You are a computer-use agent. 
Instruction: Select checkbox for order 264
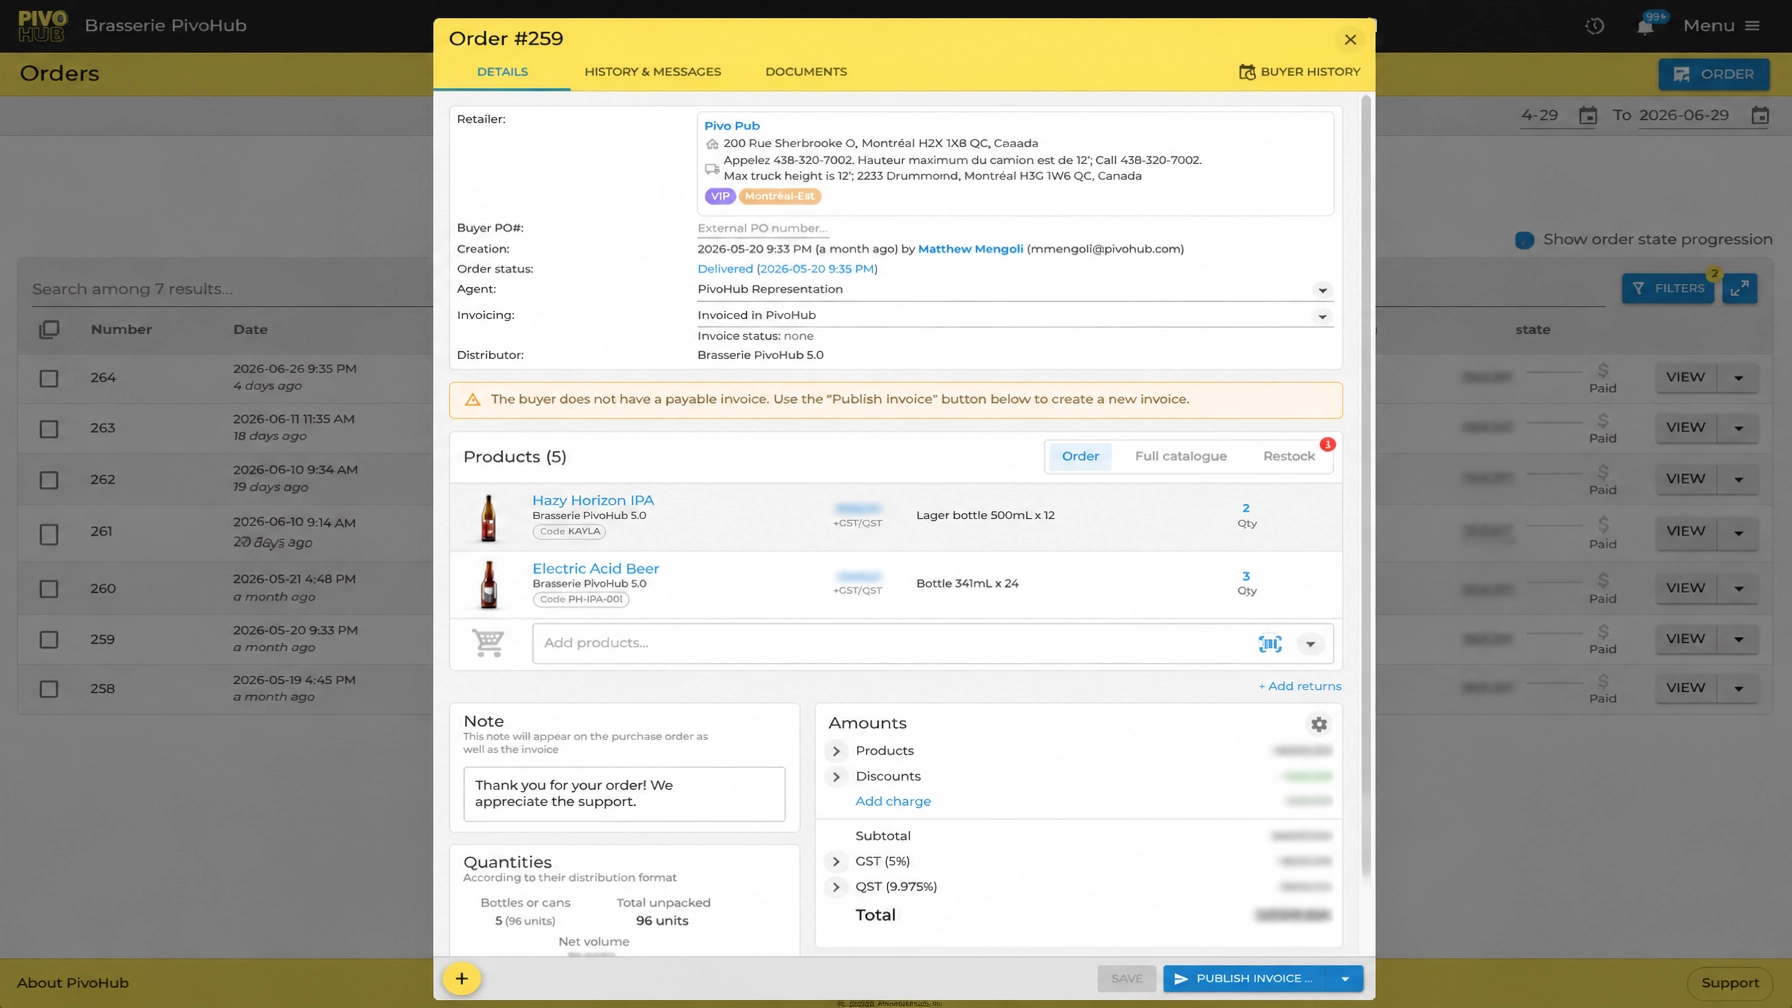(x=49, y=378)
